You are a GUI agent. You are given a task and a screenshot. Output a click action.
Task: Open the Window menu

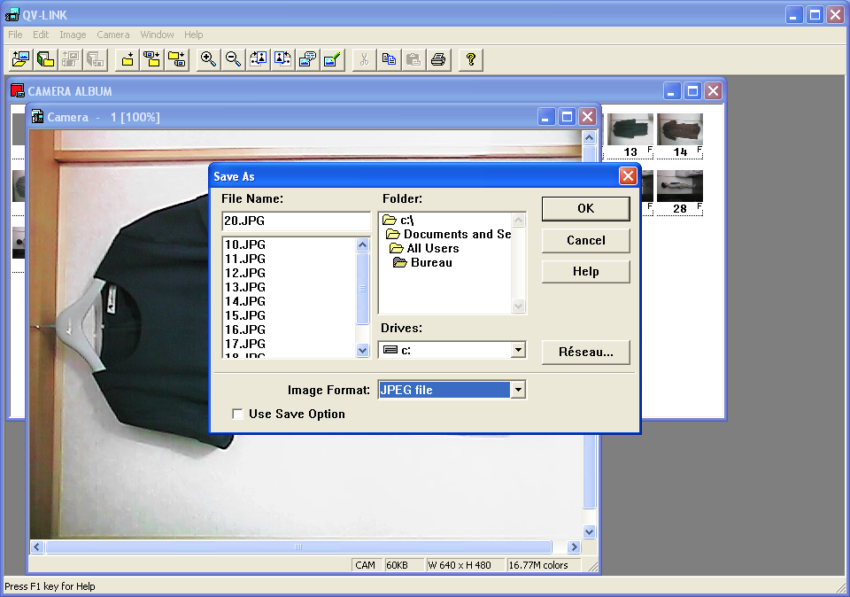click(x=157, y=35)
